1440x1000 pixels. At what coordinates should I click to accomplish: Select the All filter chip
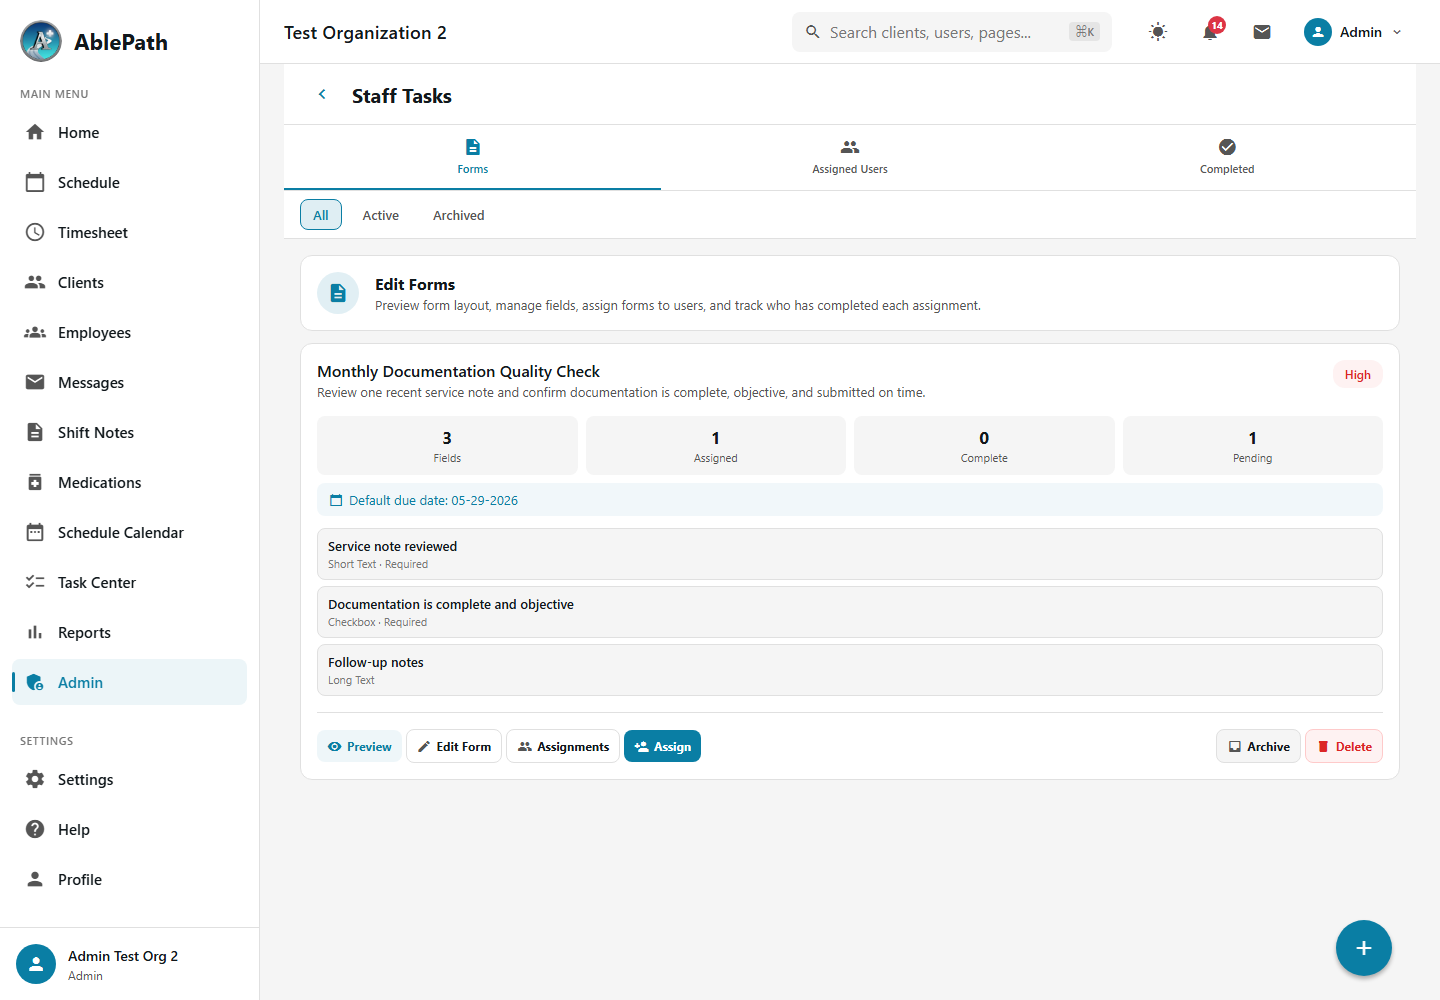(x=321, y=215)
